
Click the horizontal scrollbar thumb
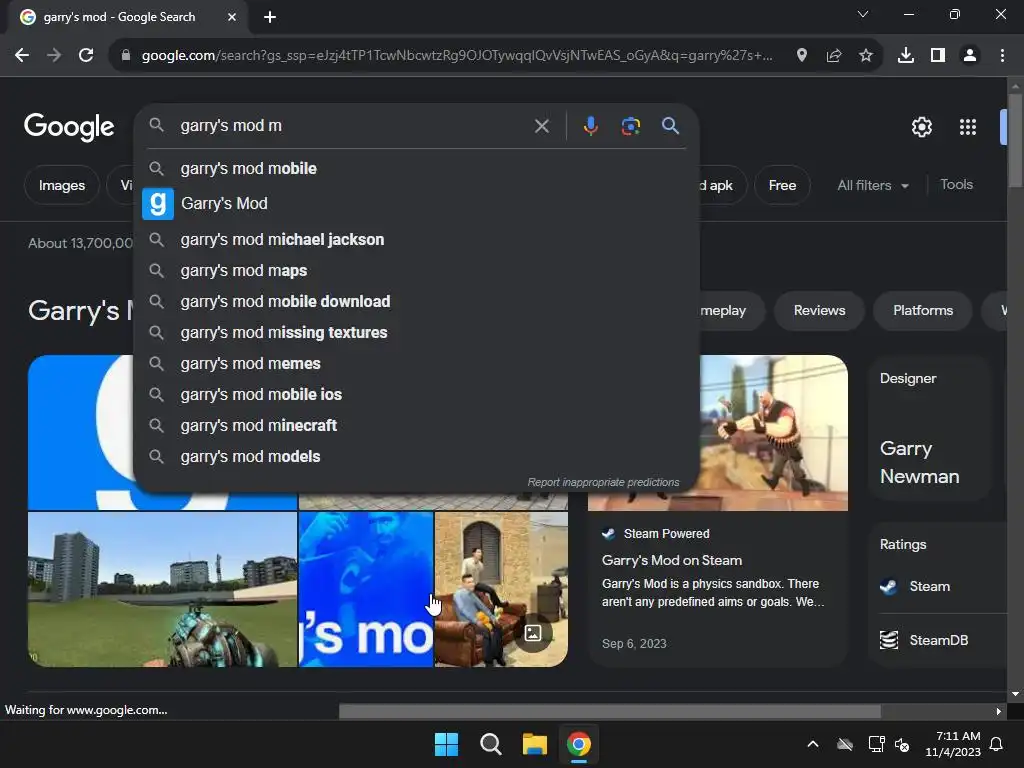[x=609, y=711]
